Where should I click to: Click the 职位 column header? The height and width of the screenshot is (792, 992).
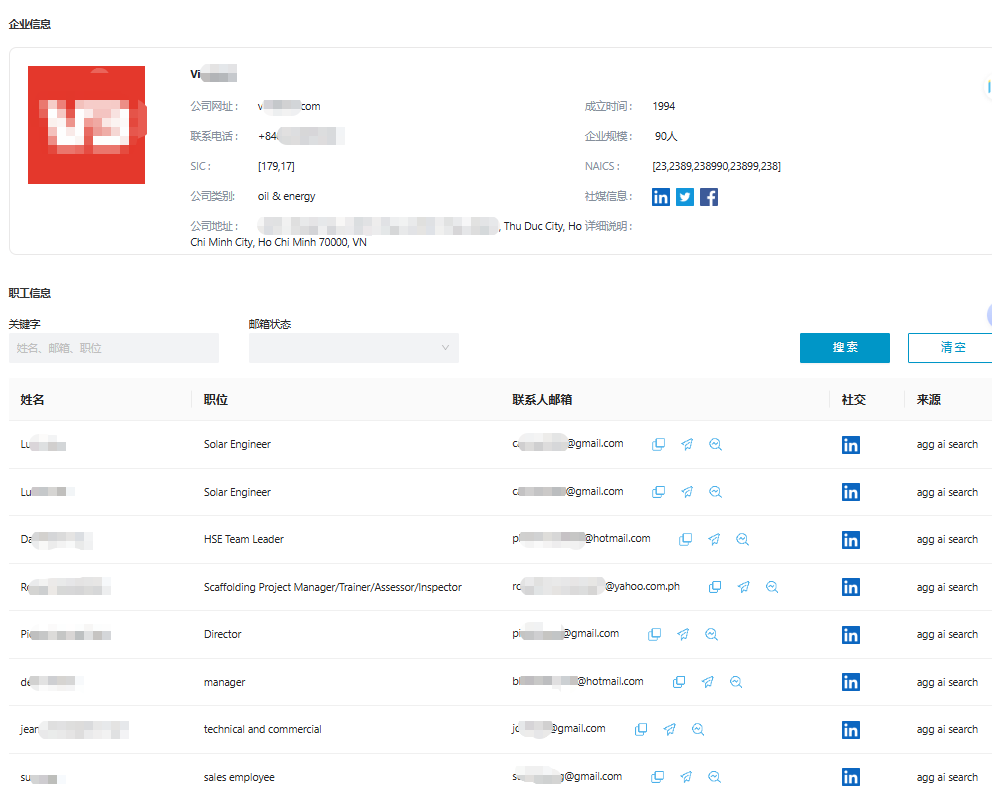pyautogui.click(x=216, y=399)
